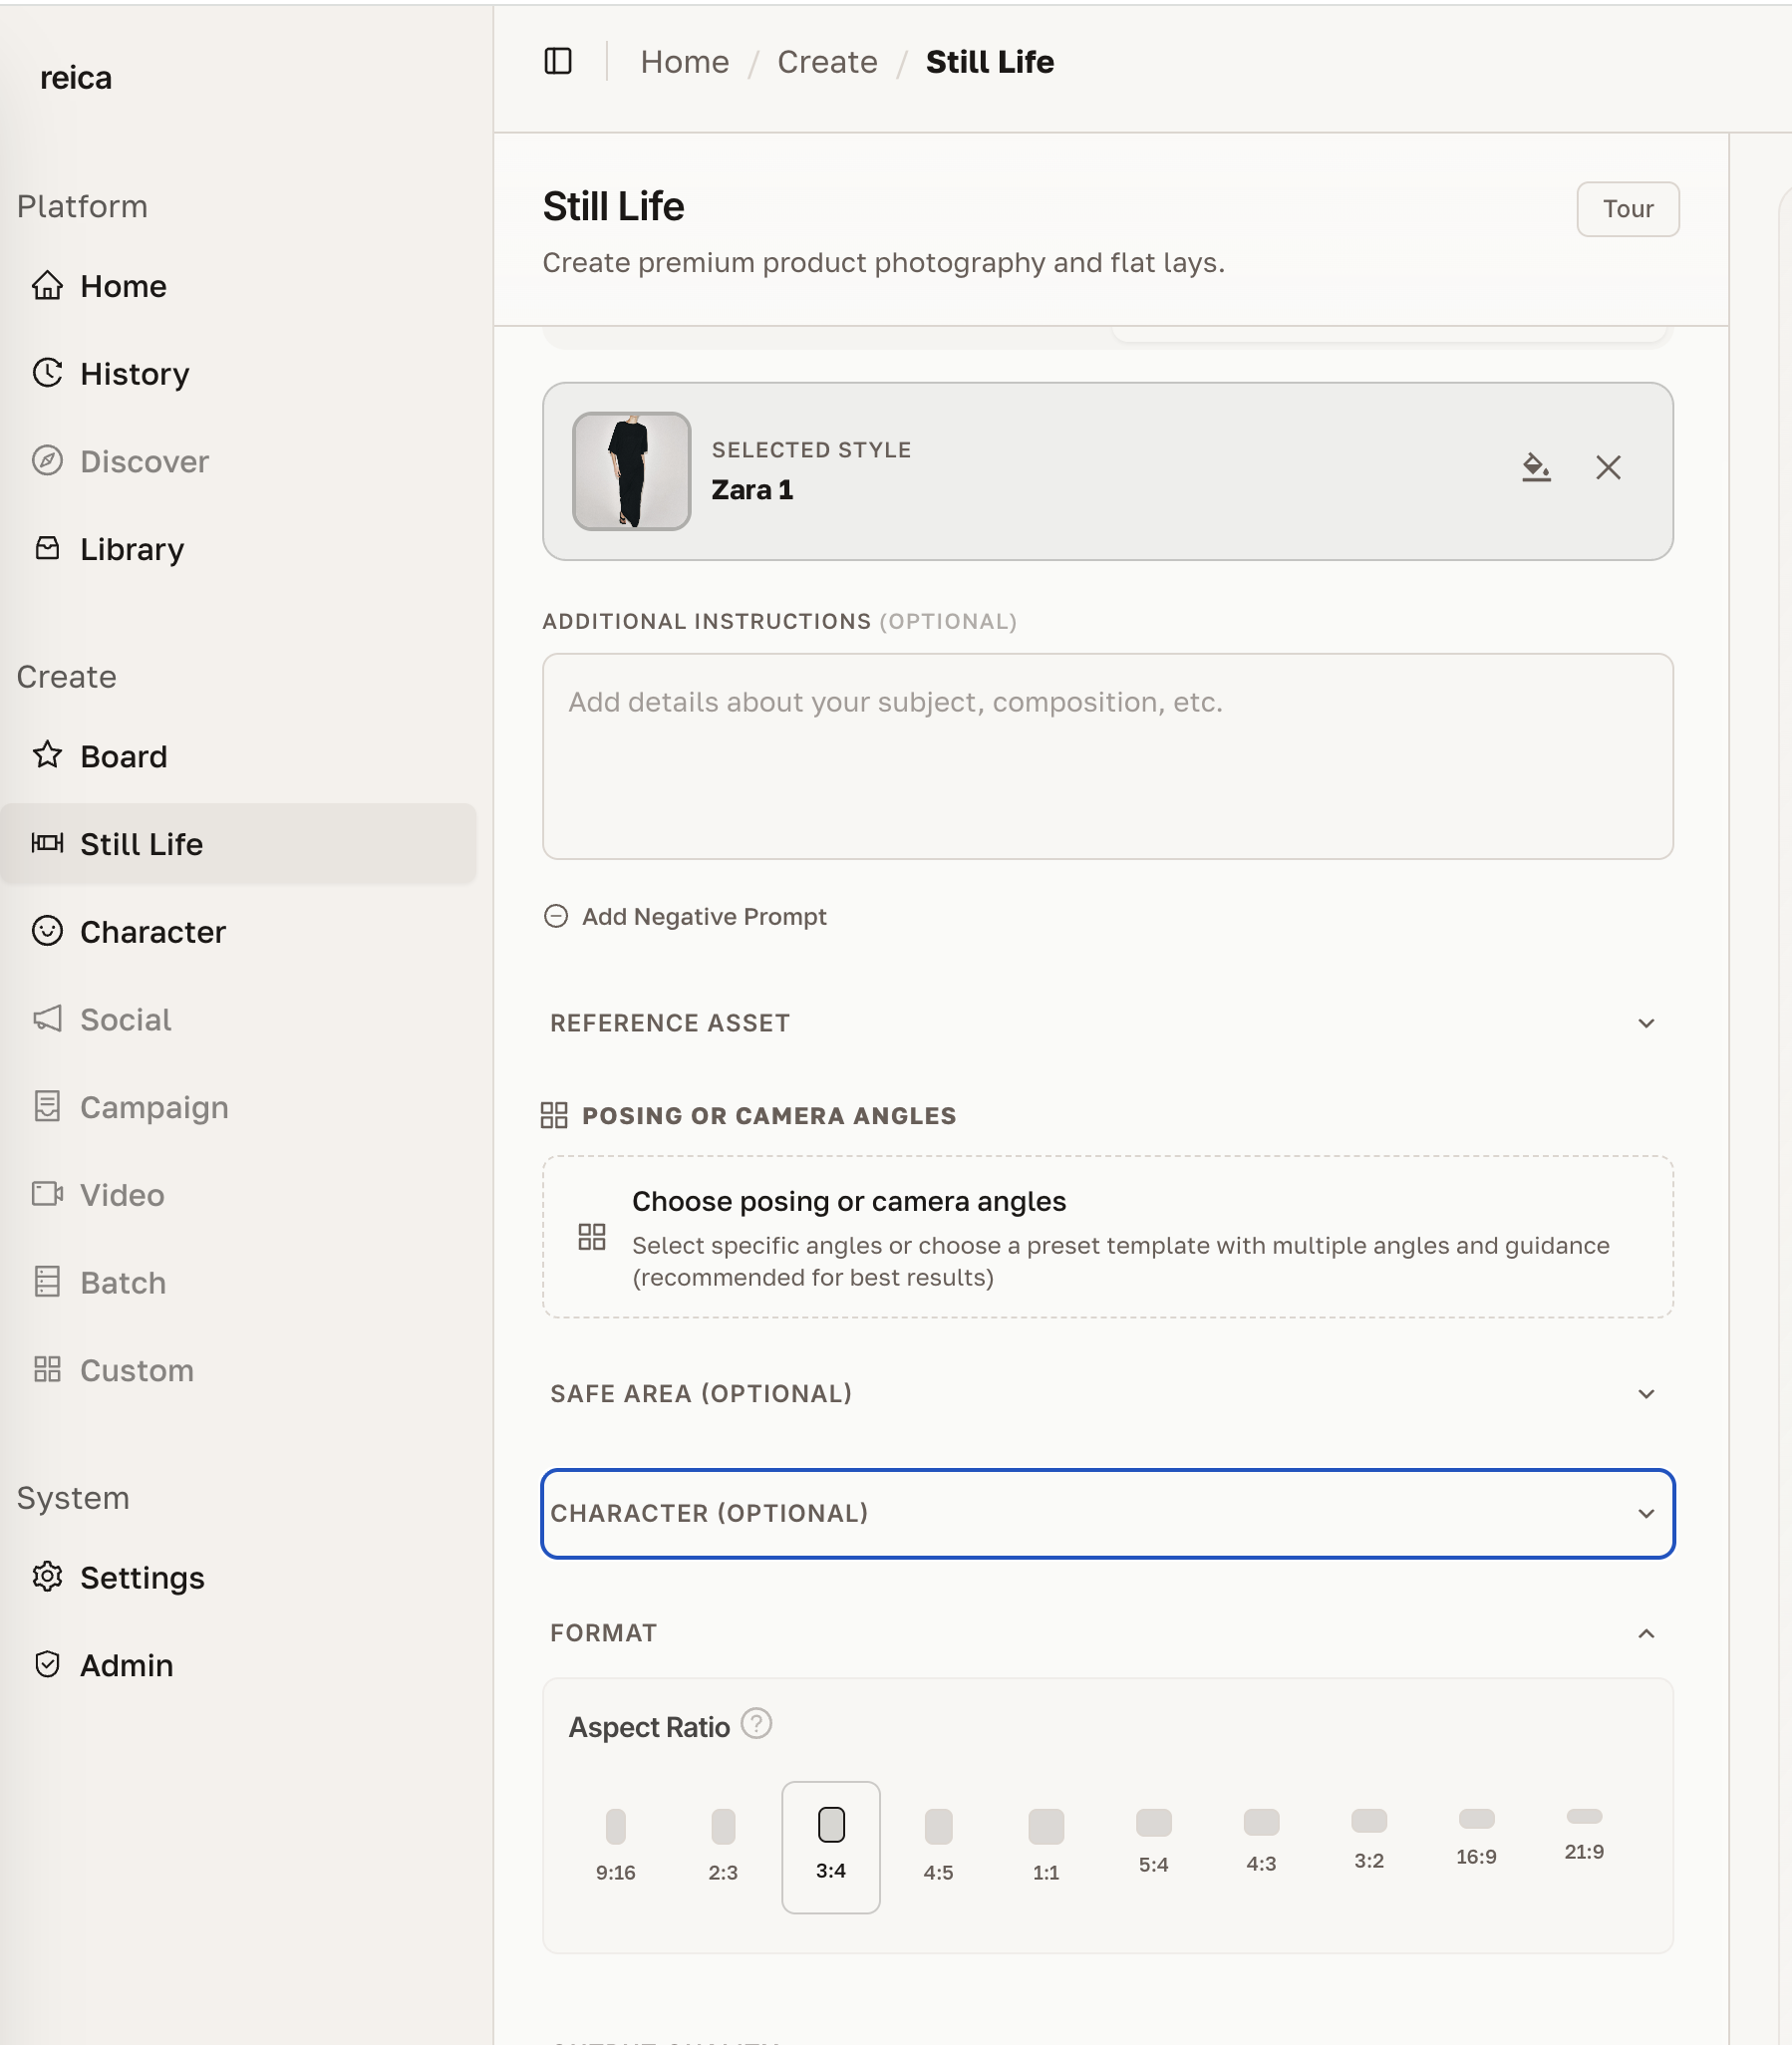Click the paint bucket icon on selected style
This screenshot has width=1792, height=2045.
tap(1536, 468)
